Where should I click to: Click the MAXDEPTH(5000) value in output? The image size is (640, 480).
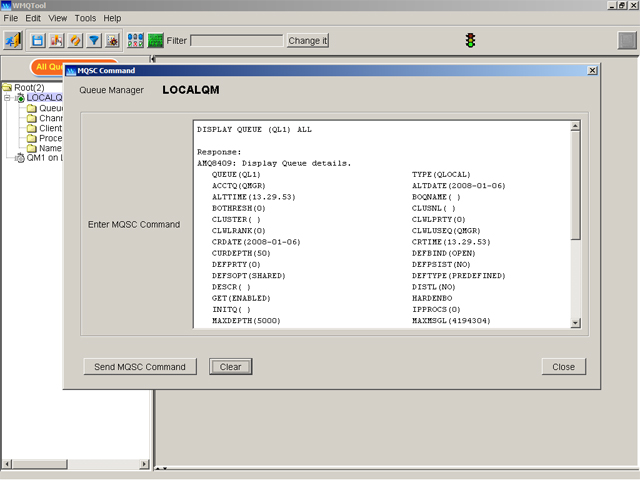tap(246, 321)
